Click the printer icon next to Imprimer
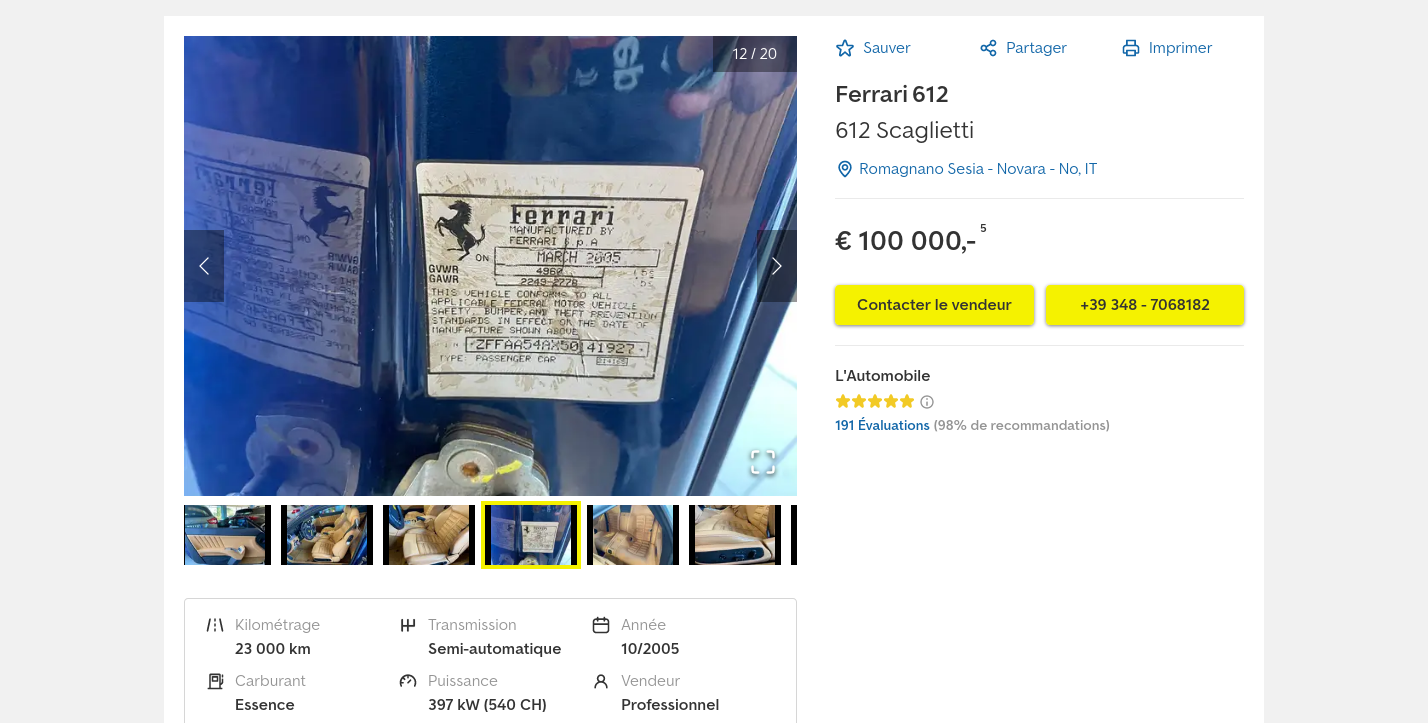Image resolution: width=1428 pixels, height=723 pixels. pyautogui.click(x=1131, y=48)
